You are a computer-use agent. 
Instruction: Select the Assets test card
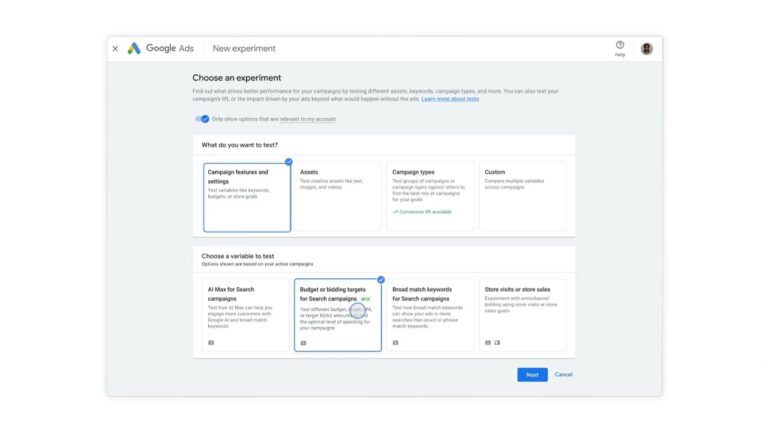pyautogui.click(x=337, y=196)
